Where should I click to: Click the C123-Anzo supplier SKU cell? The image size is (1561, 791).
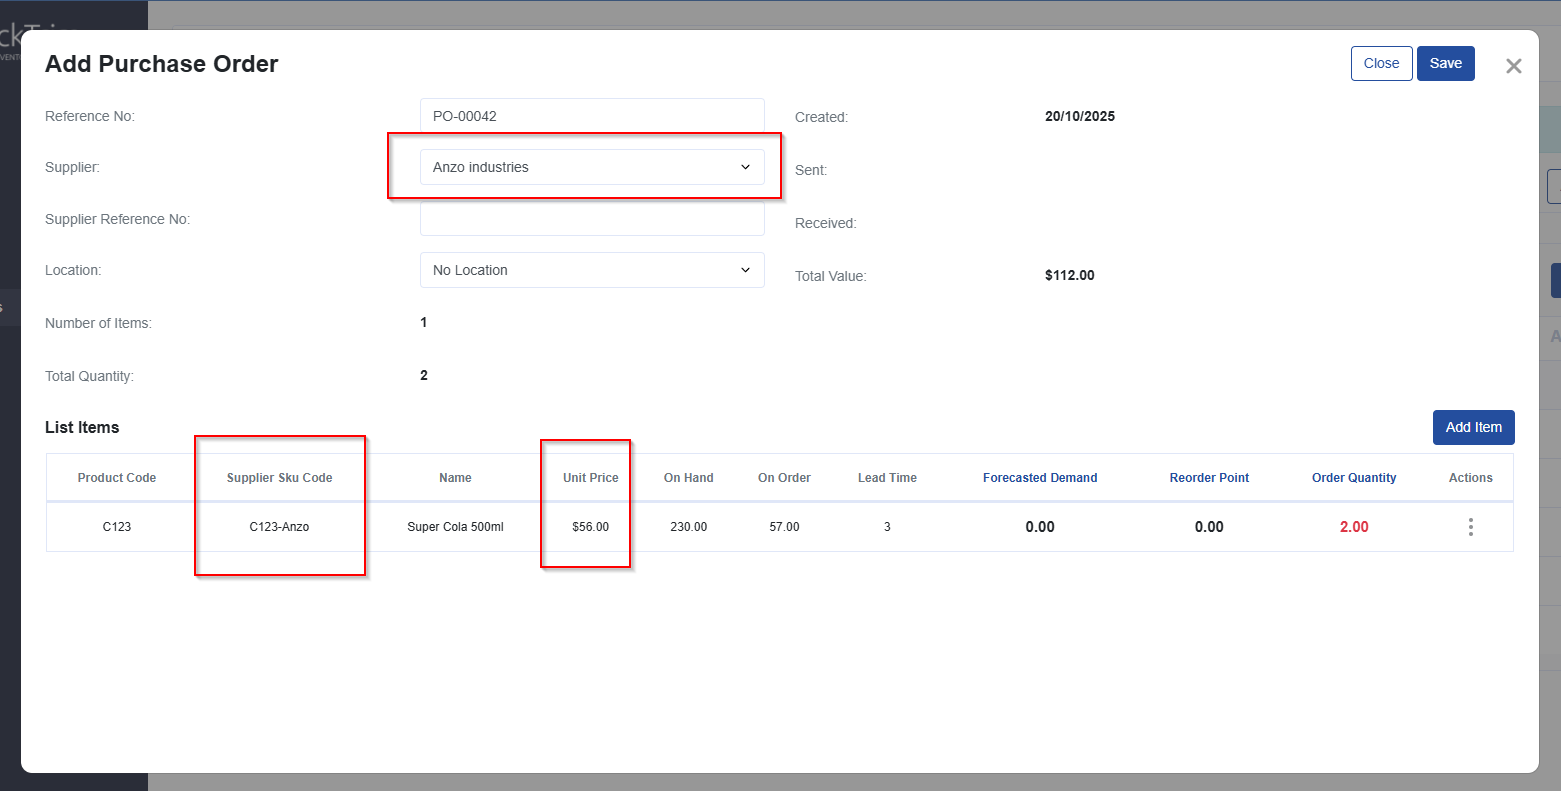[279, 527]
